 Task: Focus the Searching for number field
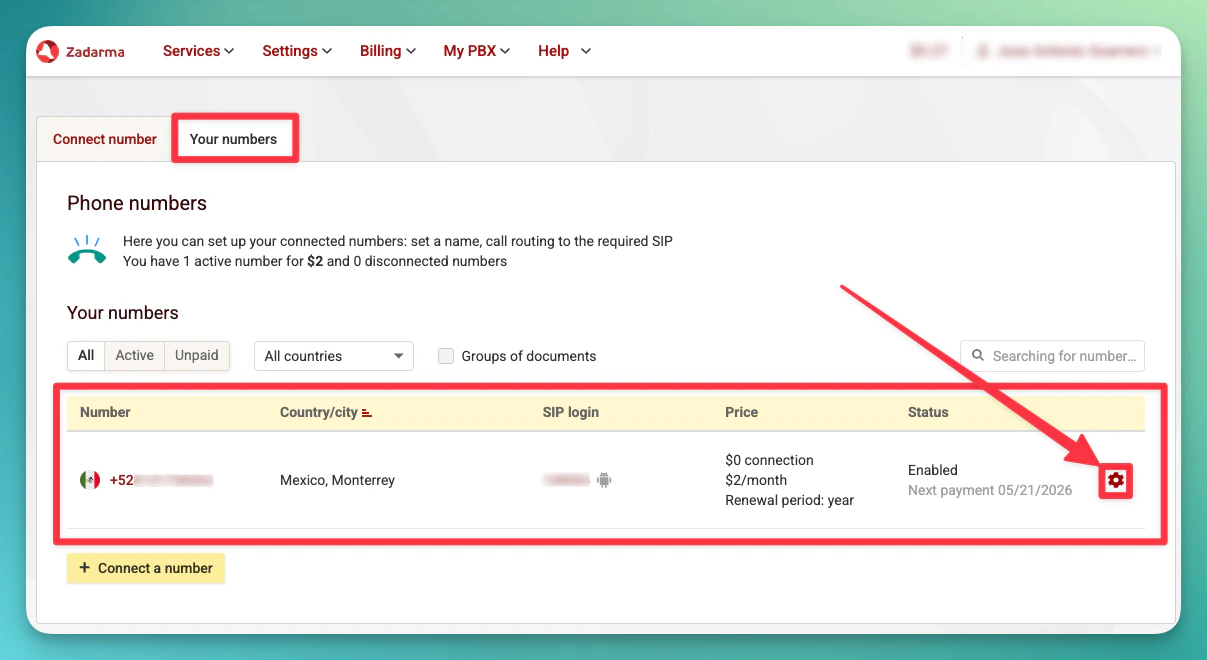pyautogui.click(x=1052, y=356)
